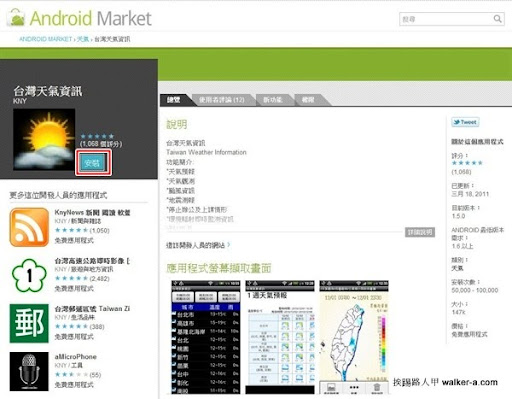
Task: Switch to the 權限 permissions tab
Action: 308,100
